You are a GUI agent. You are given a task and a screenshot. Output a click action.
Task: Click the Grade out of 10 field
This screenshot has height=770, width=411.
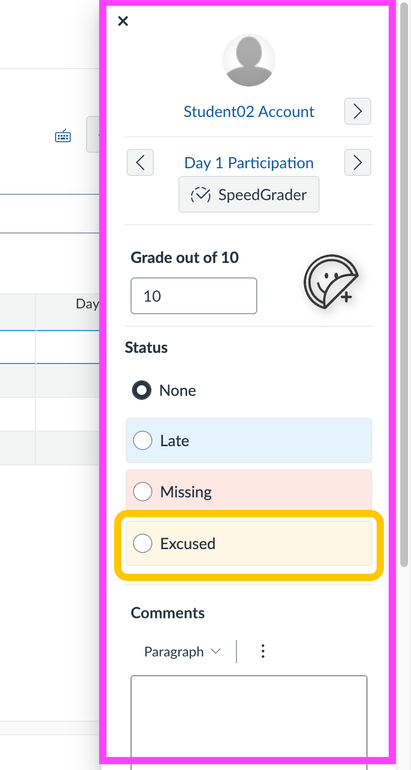193,296
